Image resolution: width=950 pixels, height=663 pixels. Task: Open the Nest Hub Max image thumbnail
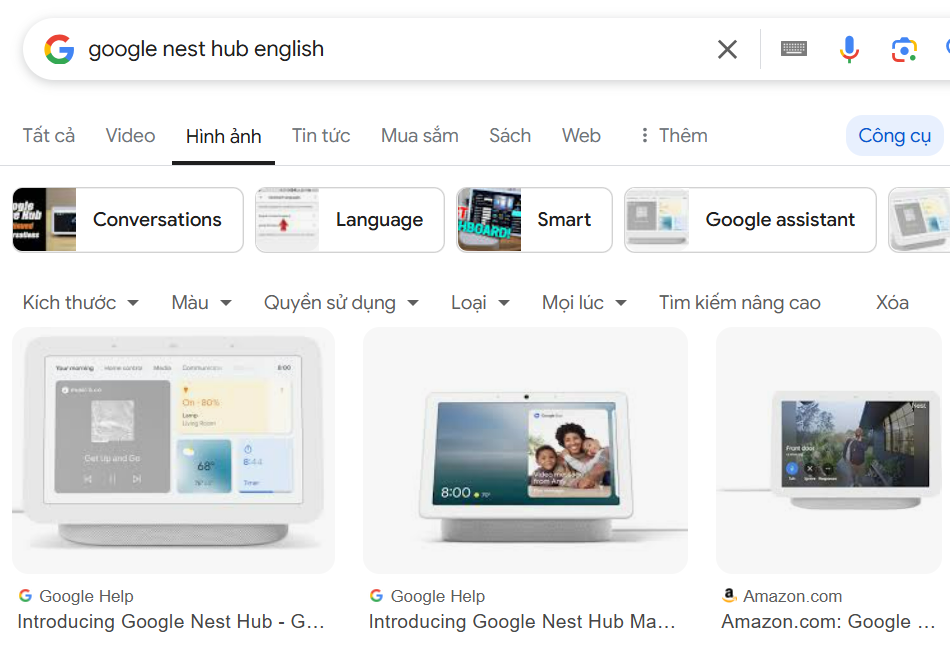[x=525, y=450]
